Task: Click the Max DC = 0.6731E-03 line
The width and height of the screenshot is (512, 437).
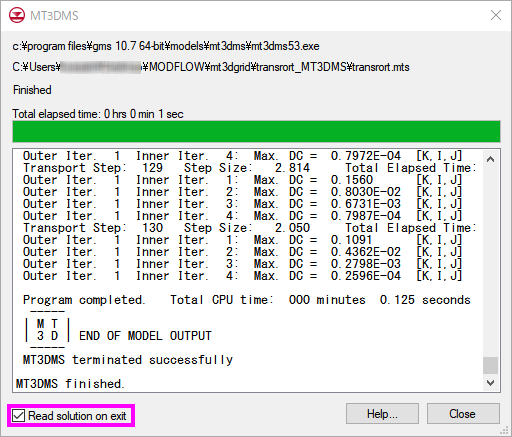Action: (242, 204)
